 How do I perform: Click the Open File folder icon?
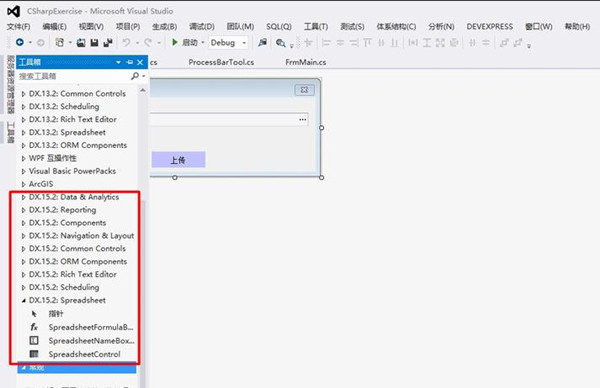point(81,43)
